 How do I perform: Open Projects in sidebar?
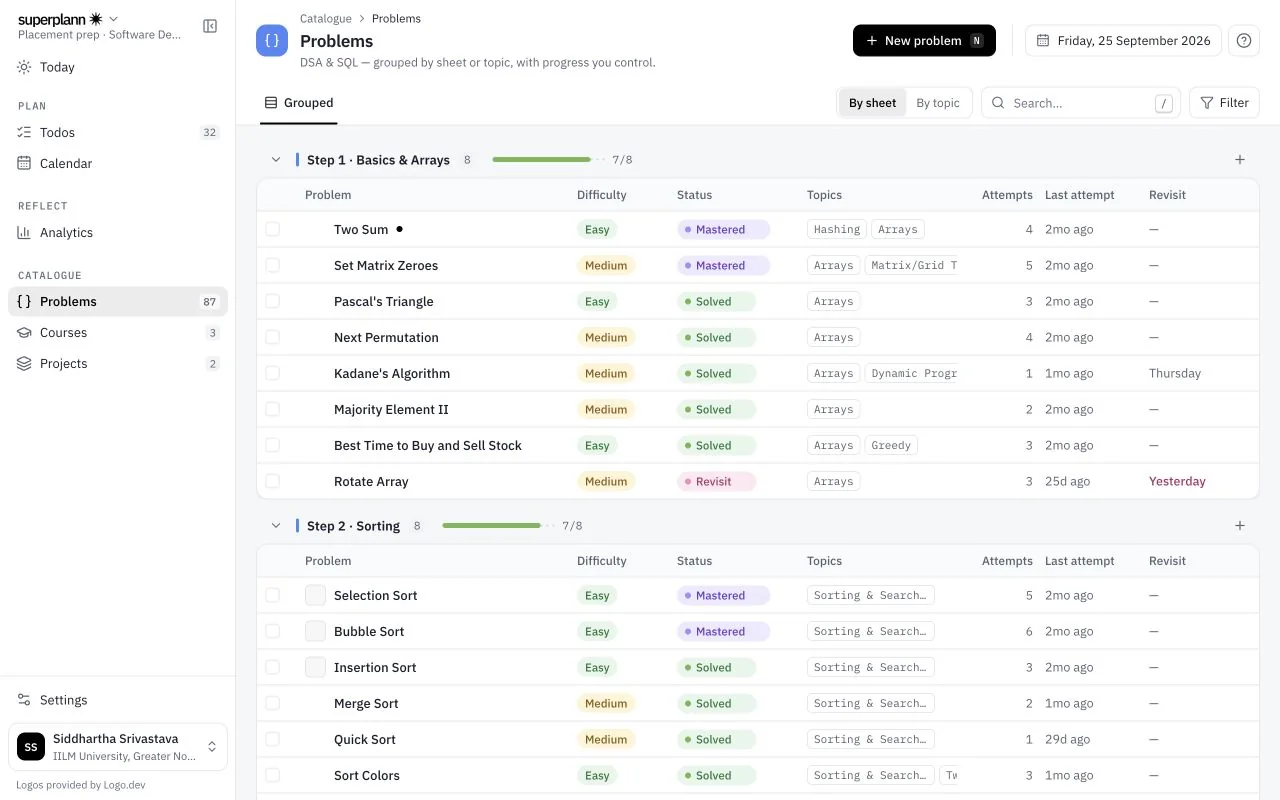[118, 363]
